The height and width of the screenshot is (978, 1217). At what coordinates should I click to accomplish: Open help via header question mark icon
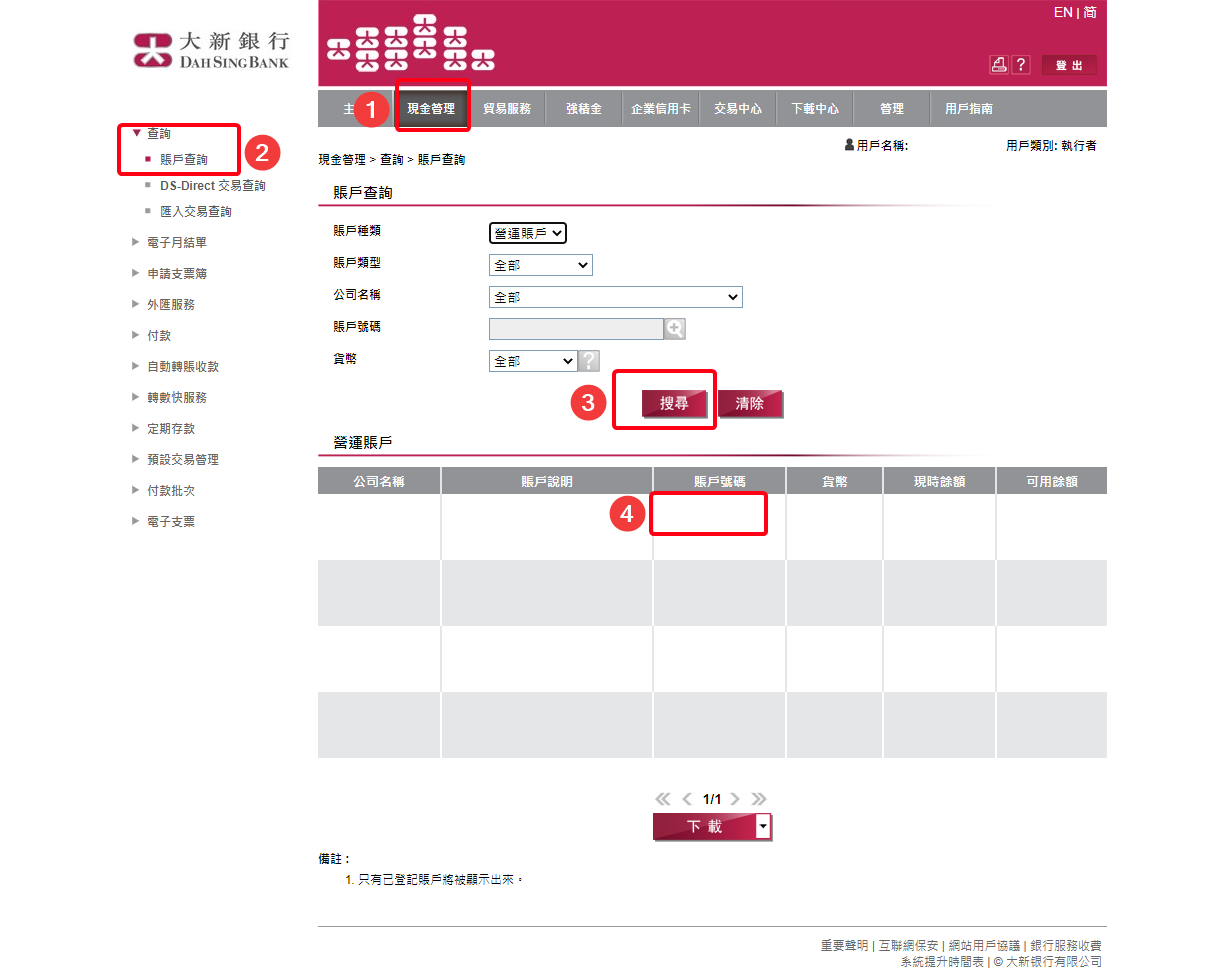tap(1021, 65)
